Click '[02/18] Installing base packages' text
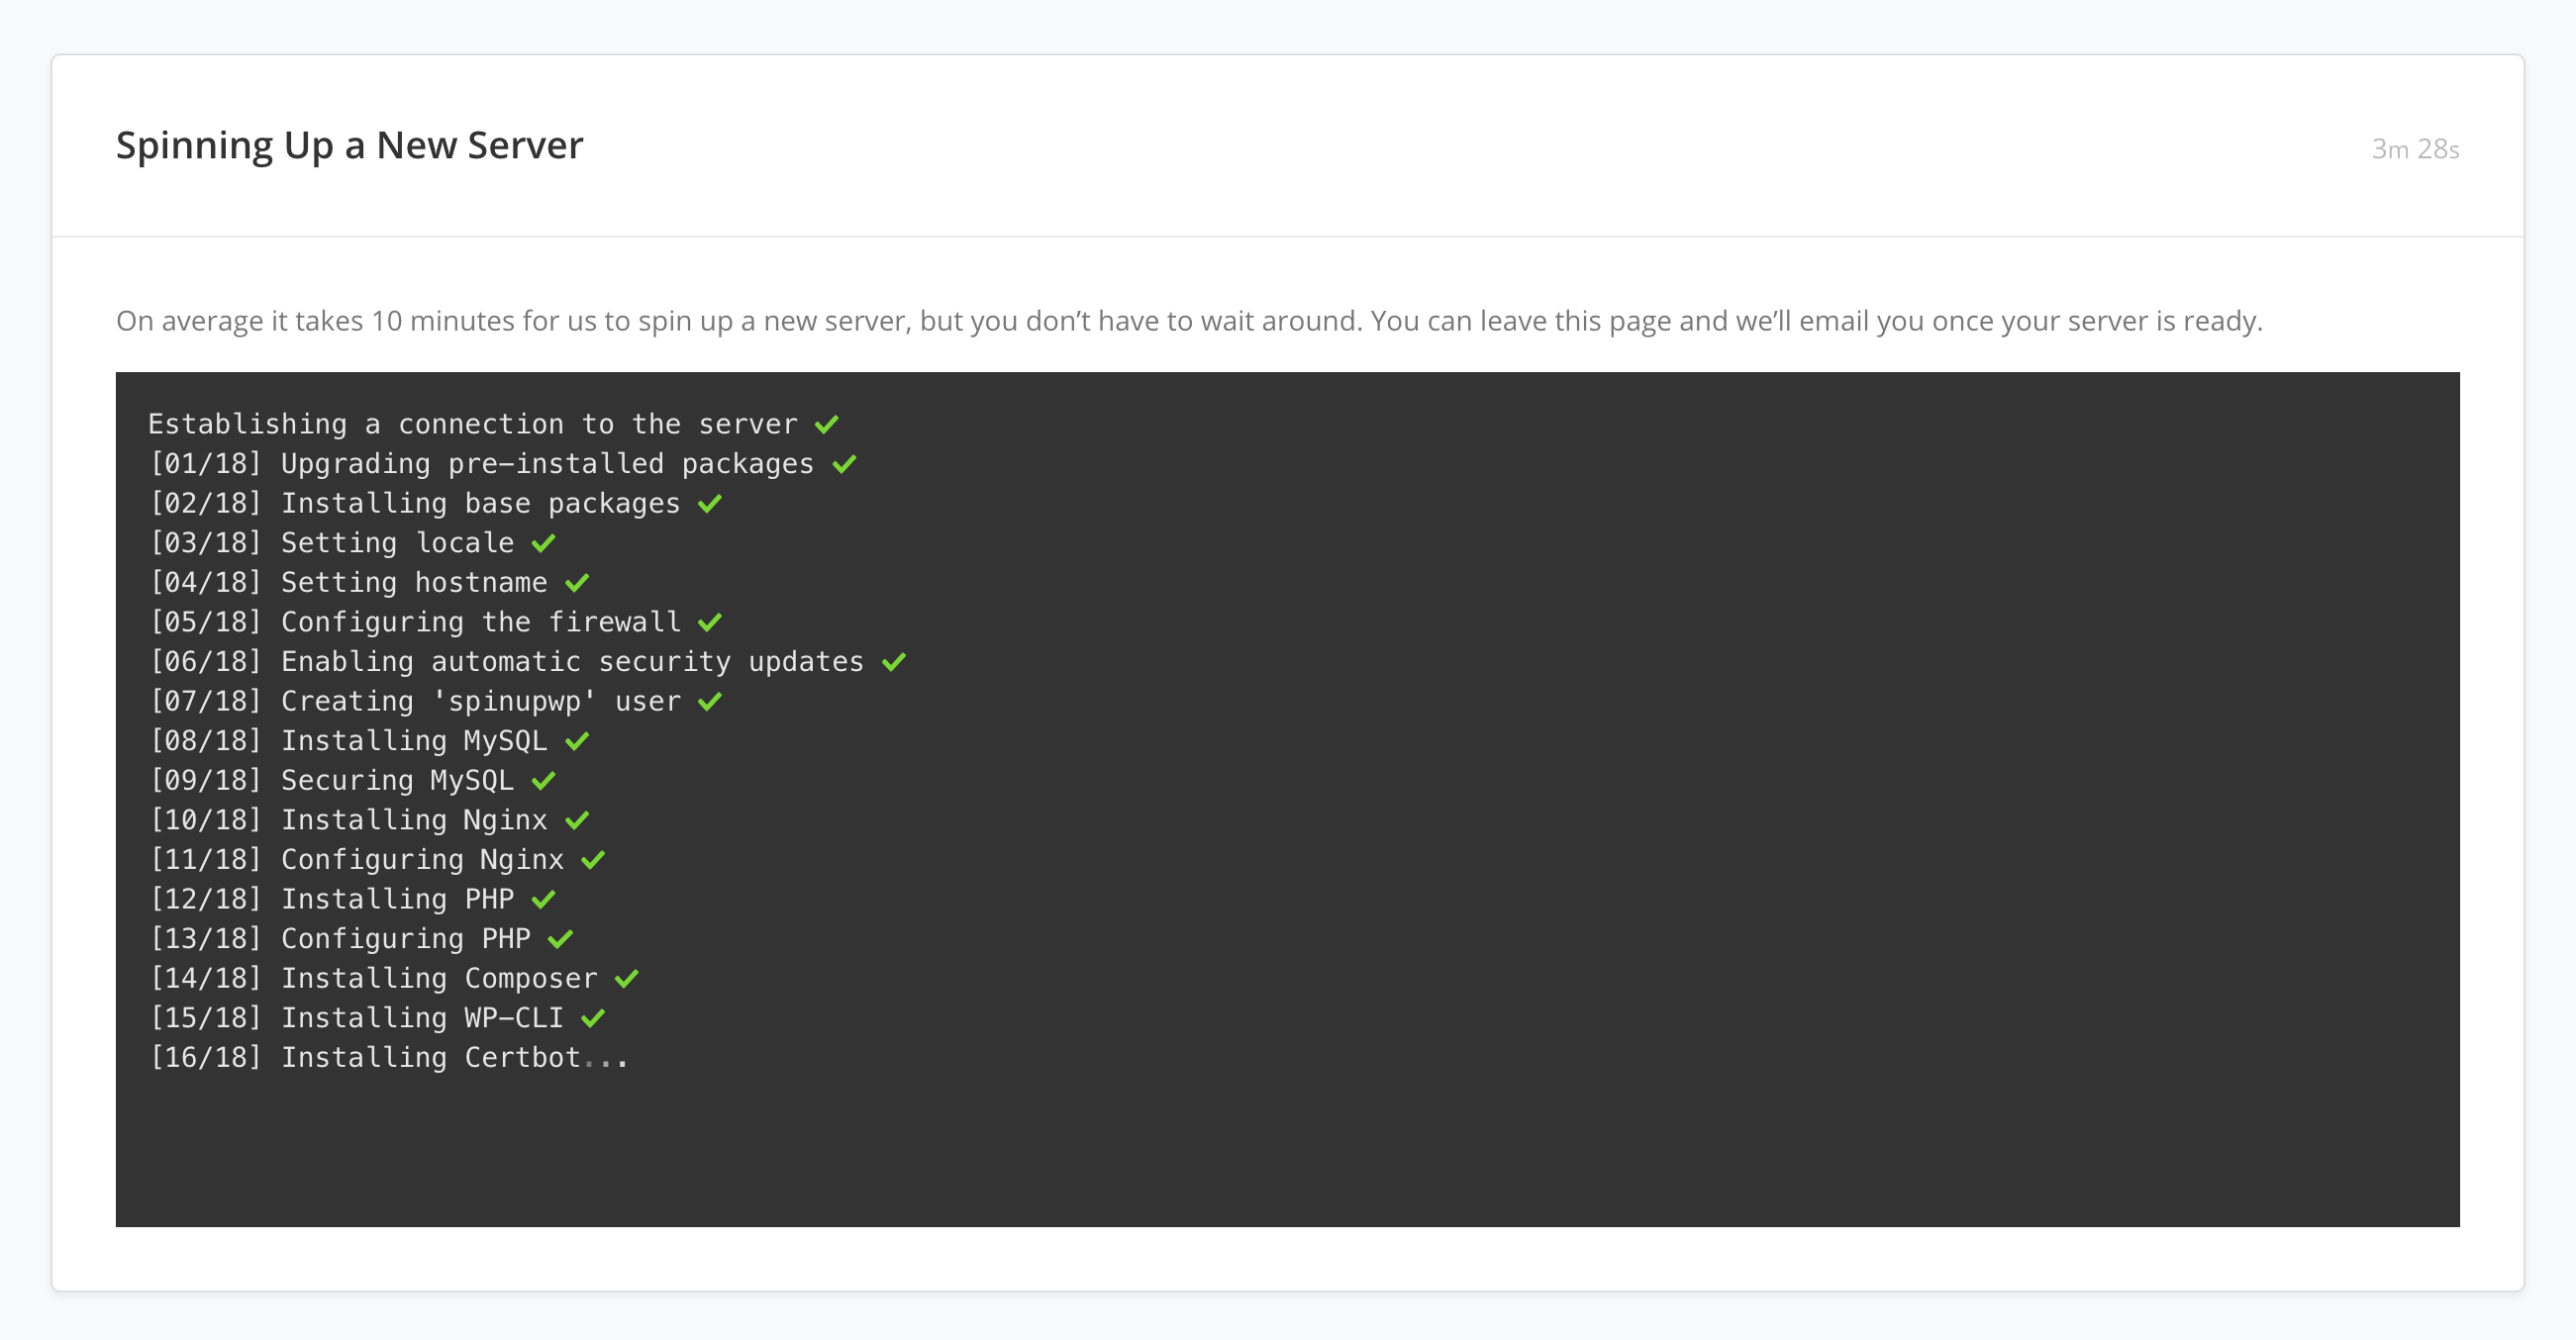 point(415,503)
